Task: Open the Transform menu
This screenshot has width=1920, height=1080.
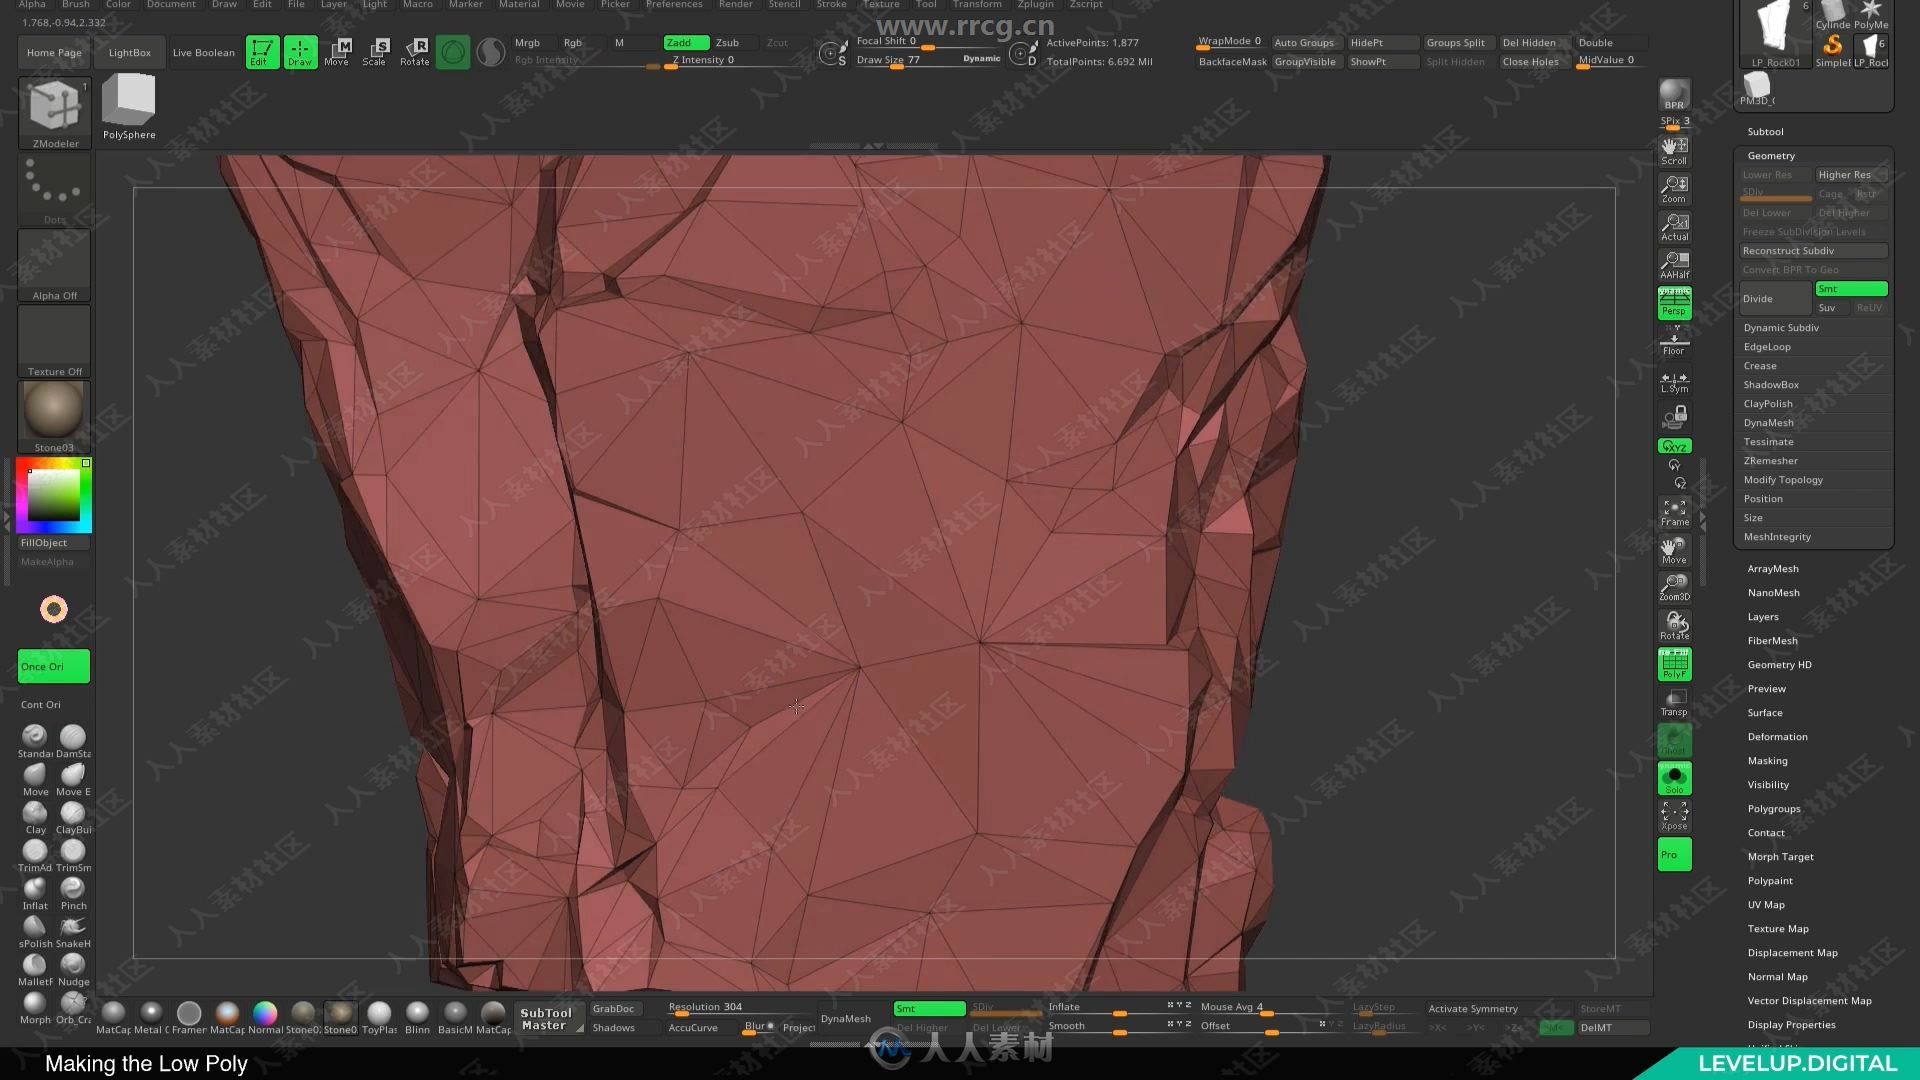Action: point(977,5)
